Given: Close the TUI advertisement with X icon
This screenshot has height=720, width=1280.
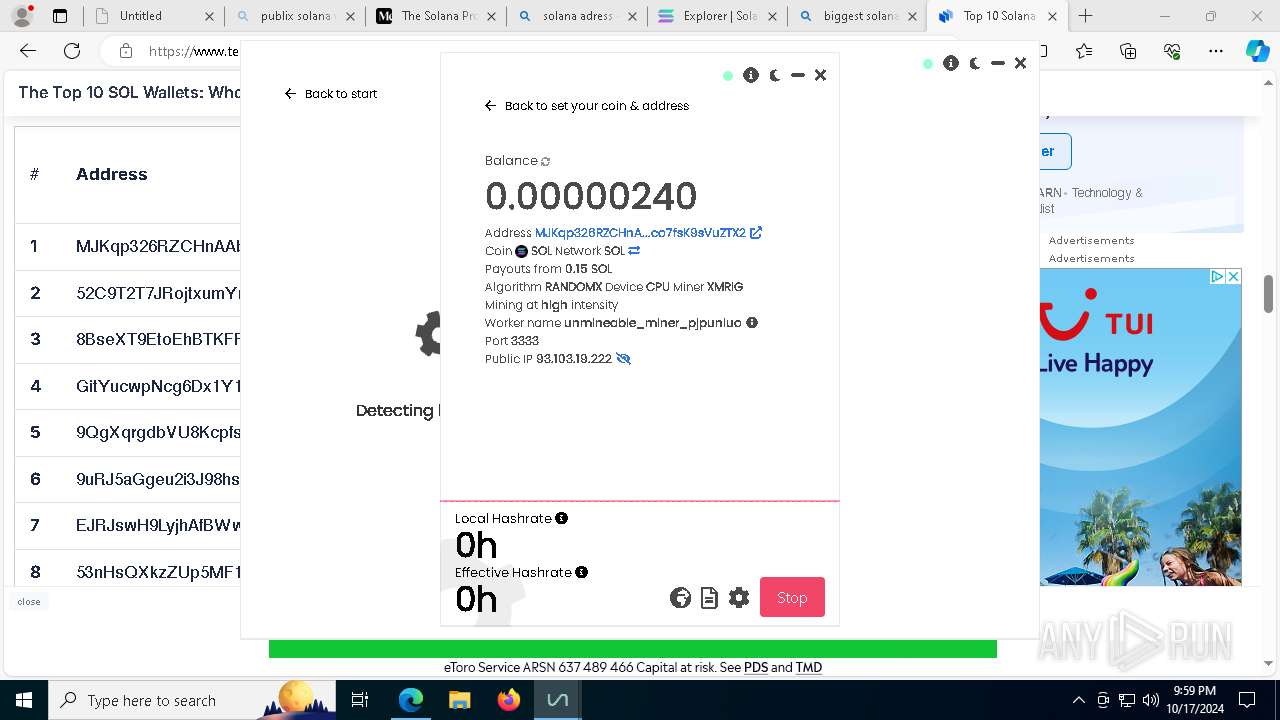Looking at the screenshot, I should pyautogui.click(x=1234, y=277).
